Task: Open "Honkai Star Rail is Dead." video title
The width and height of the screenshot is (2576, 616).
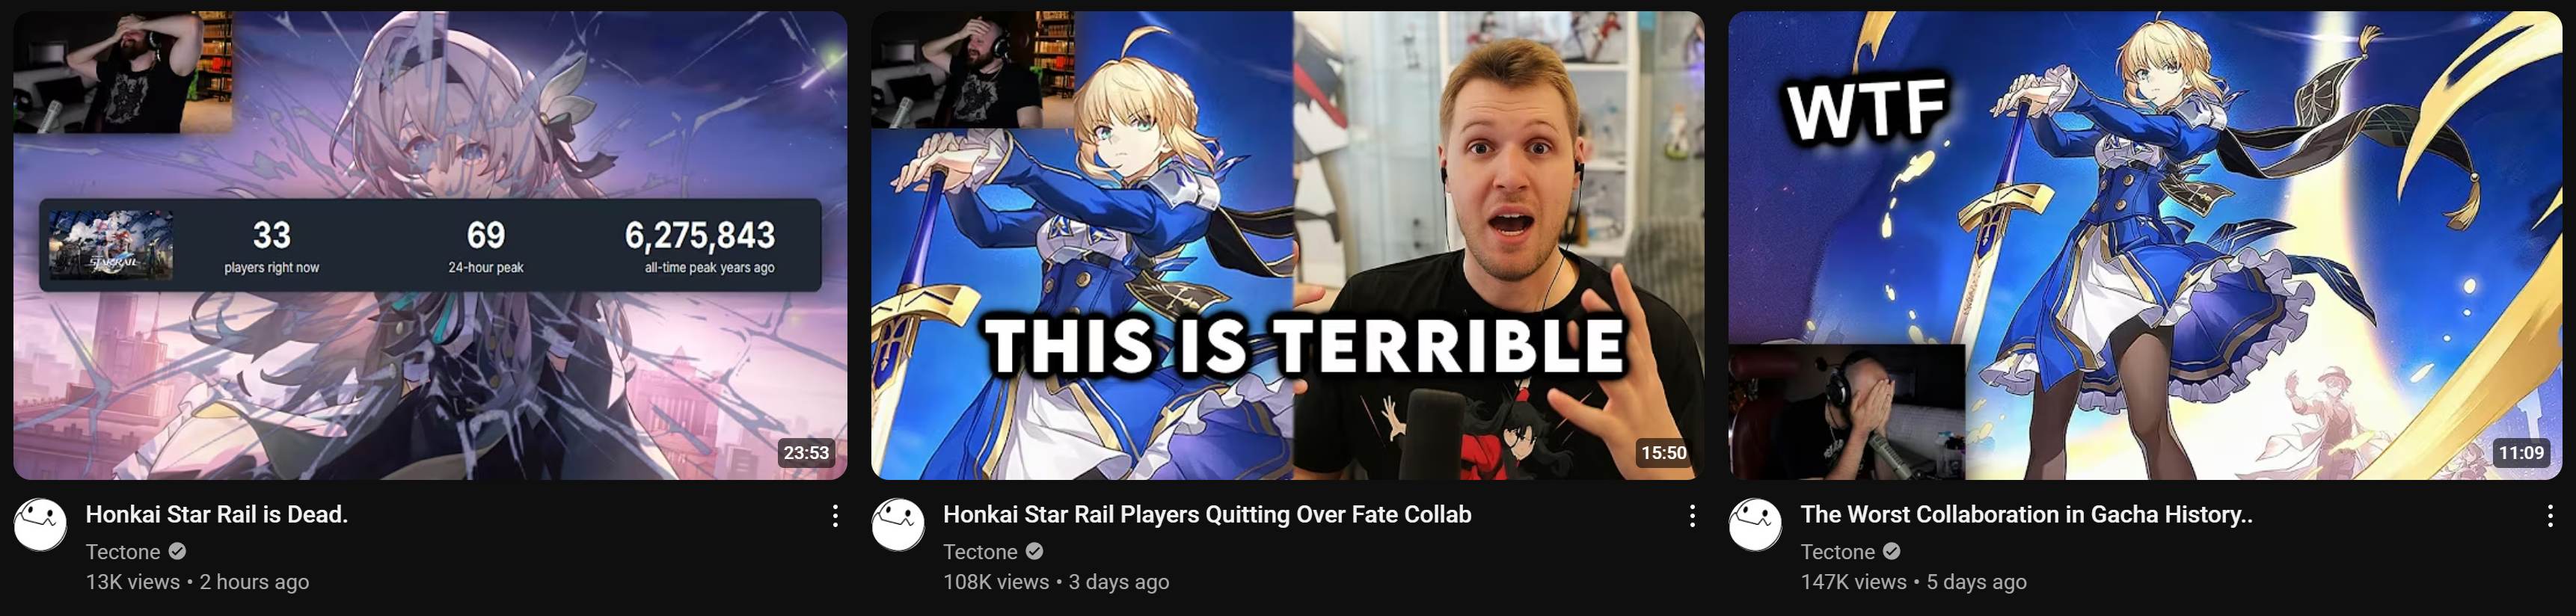Action: (217, 515)
